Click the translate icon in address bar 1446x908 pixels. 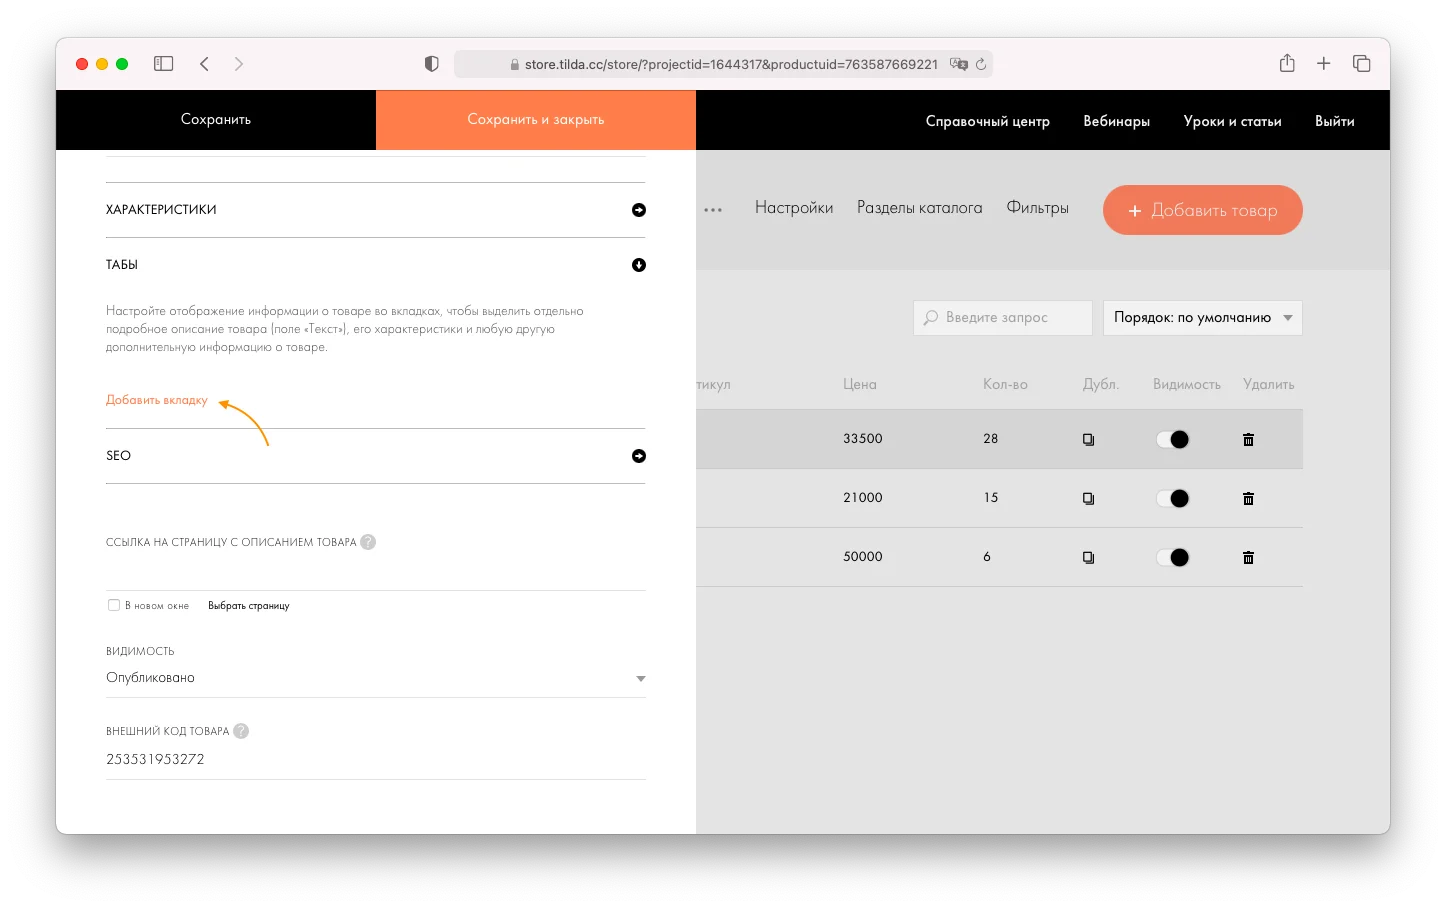coord(959,64)
